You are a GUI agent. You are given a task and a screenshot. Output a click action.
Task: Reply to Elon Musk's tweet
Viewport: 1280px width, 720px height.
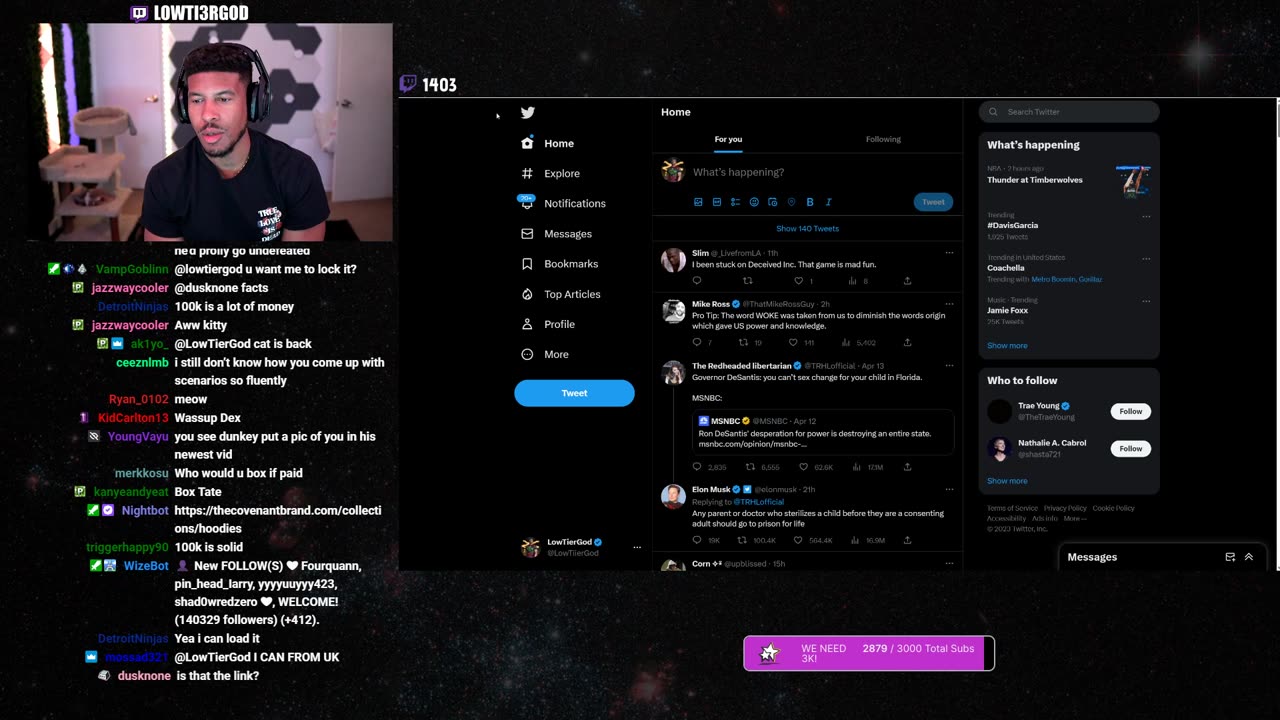coord(697,540)
